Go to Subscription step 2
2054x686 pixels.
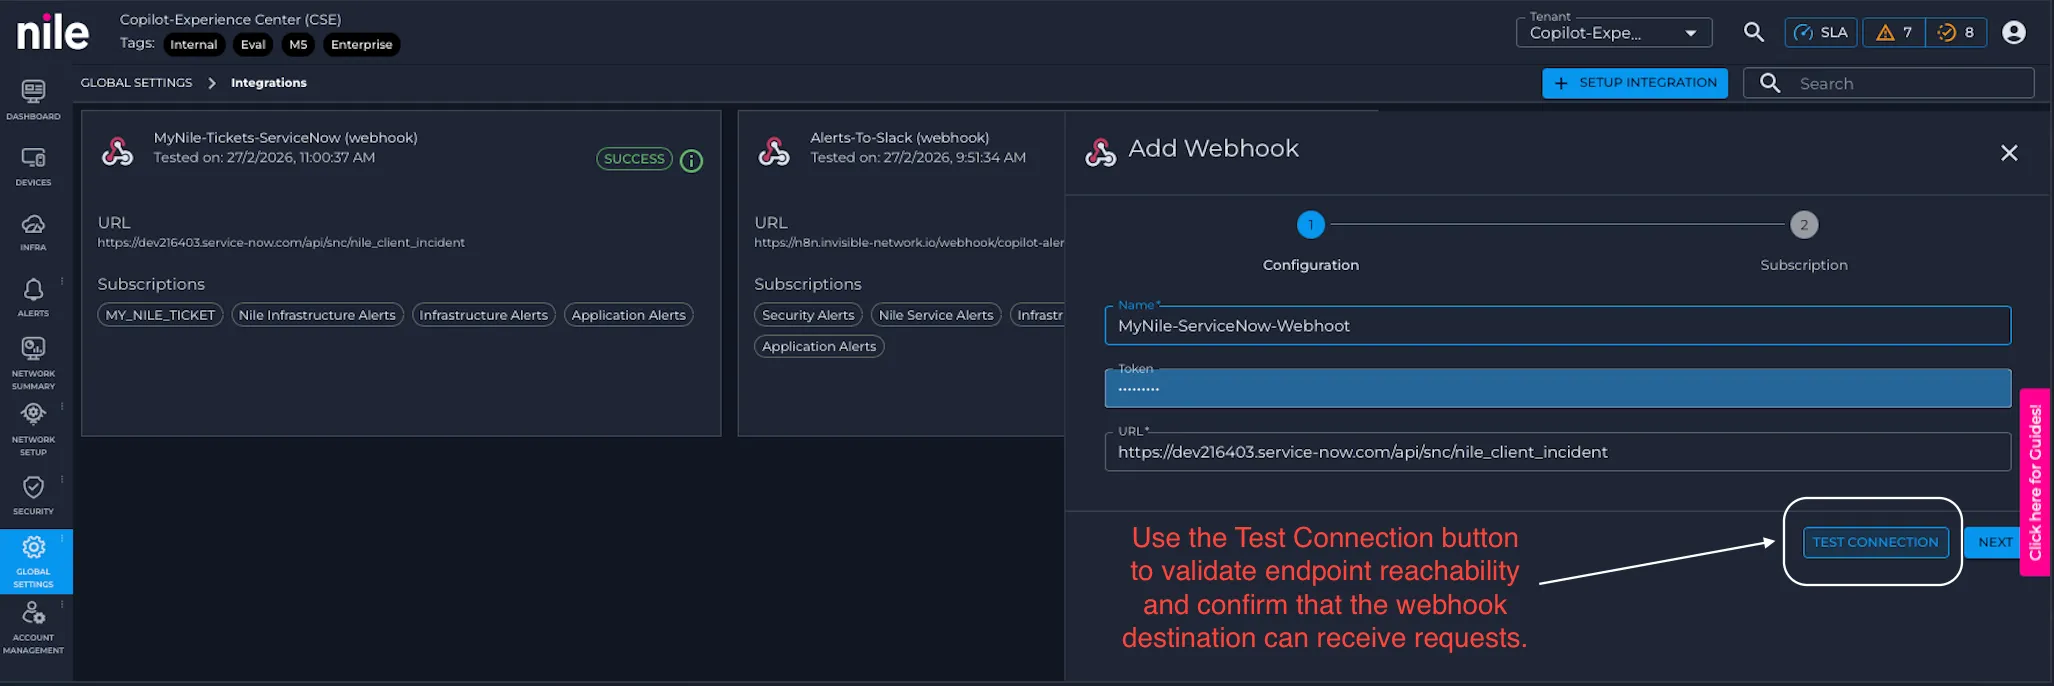[1804, 225]
